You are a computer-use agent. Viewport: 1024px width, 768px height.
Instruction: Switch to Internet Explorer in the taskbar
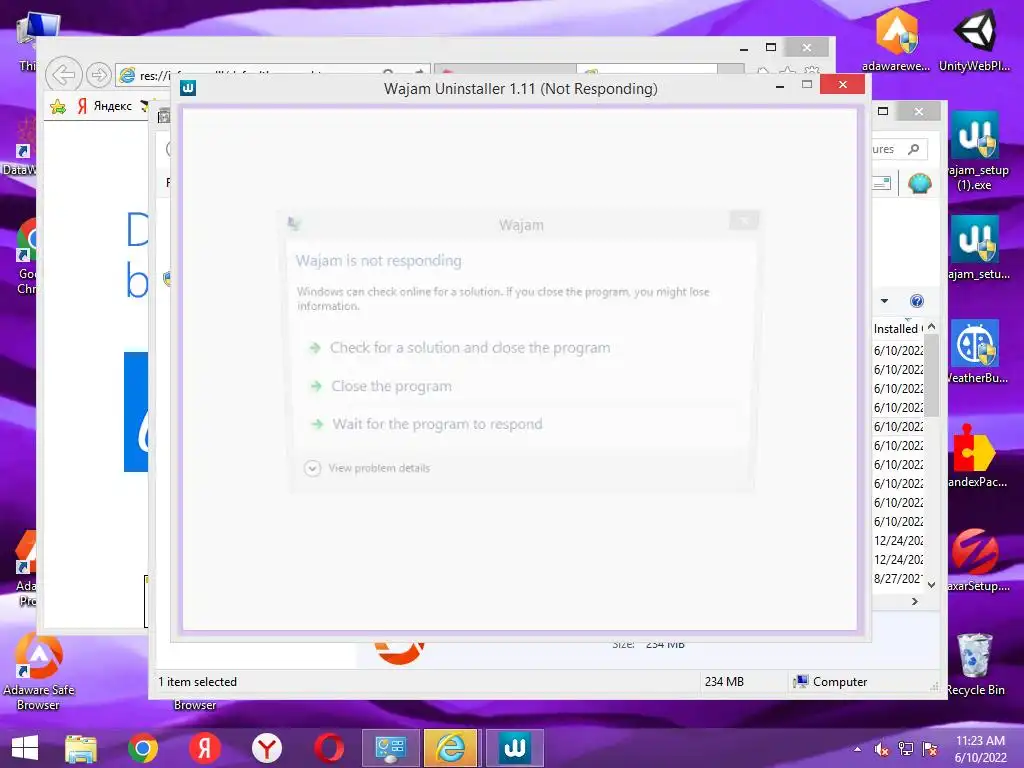[451, 748]
